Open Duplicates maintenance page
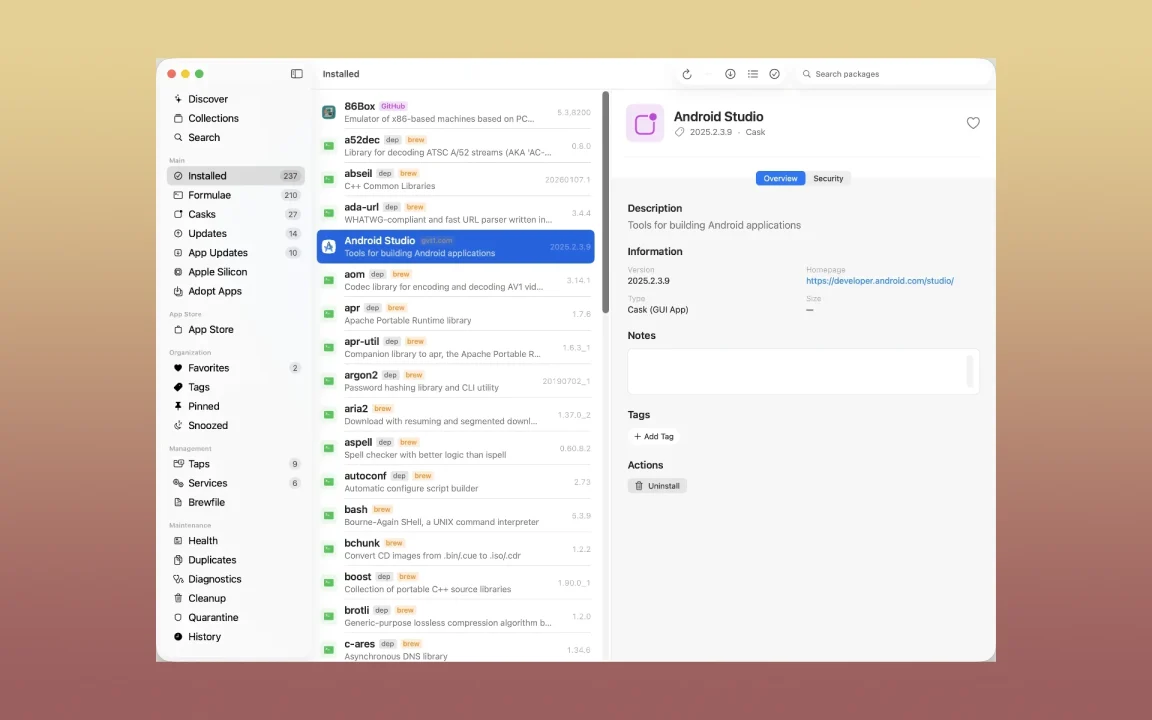 [x=235, y=559]
